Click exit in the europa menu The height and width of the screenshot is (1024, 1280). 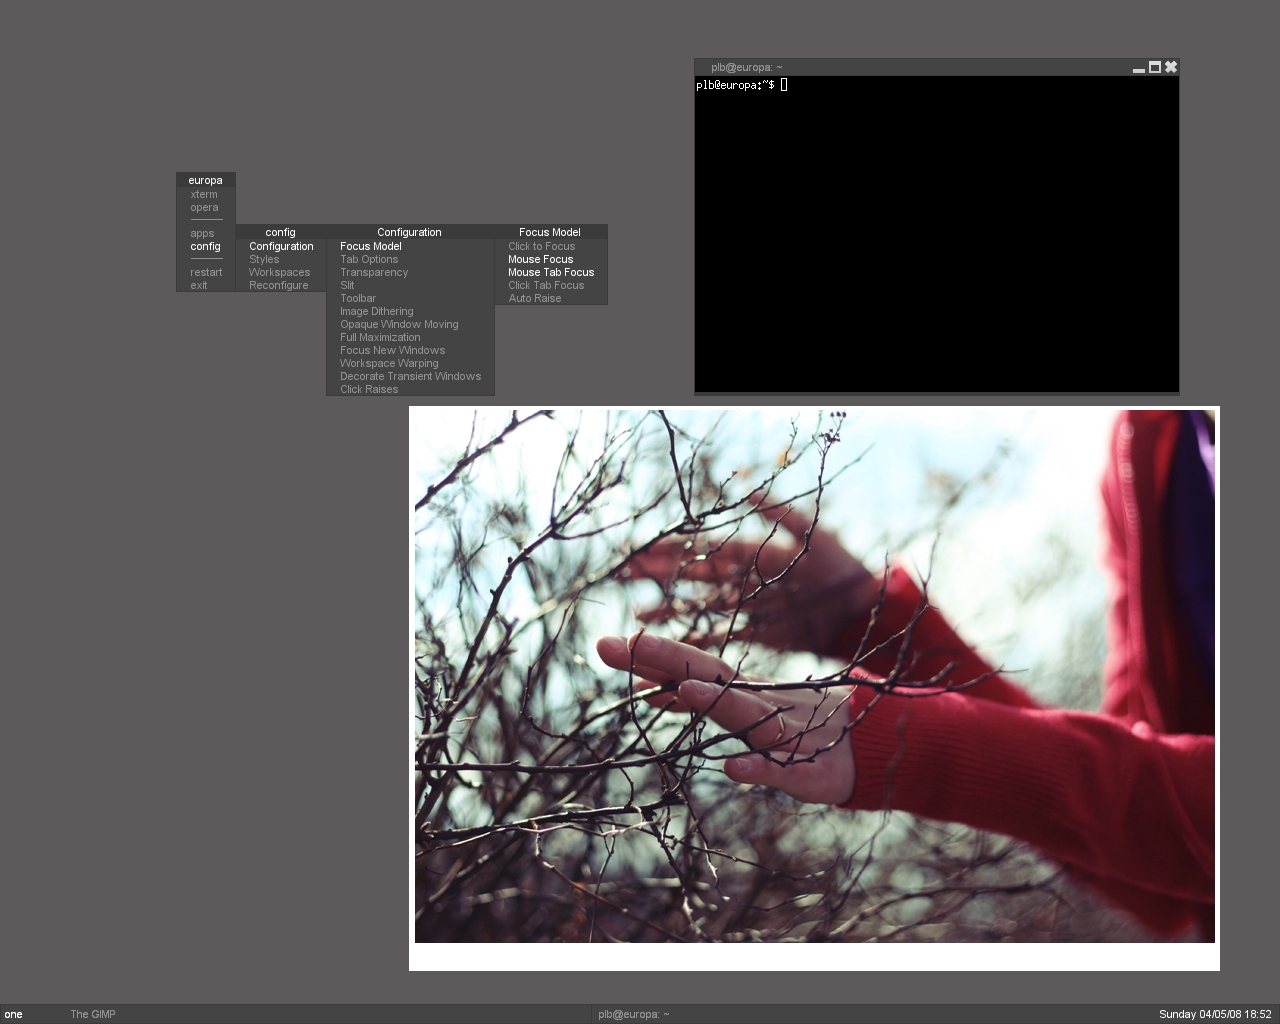205,286
